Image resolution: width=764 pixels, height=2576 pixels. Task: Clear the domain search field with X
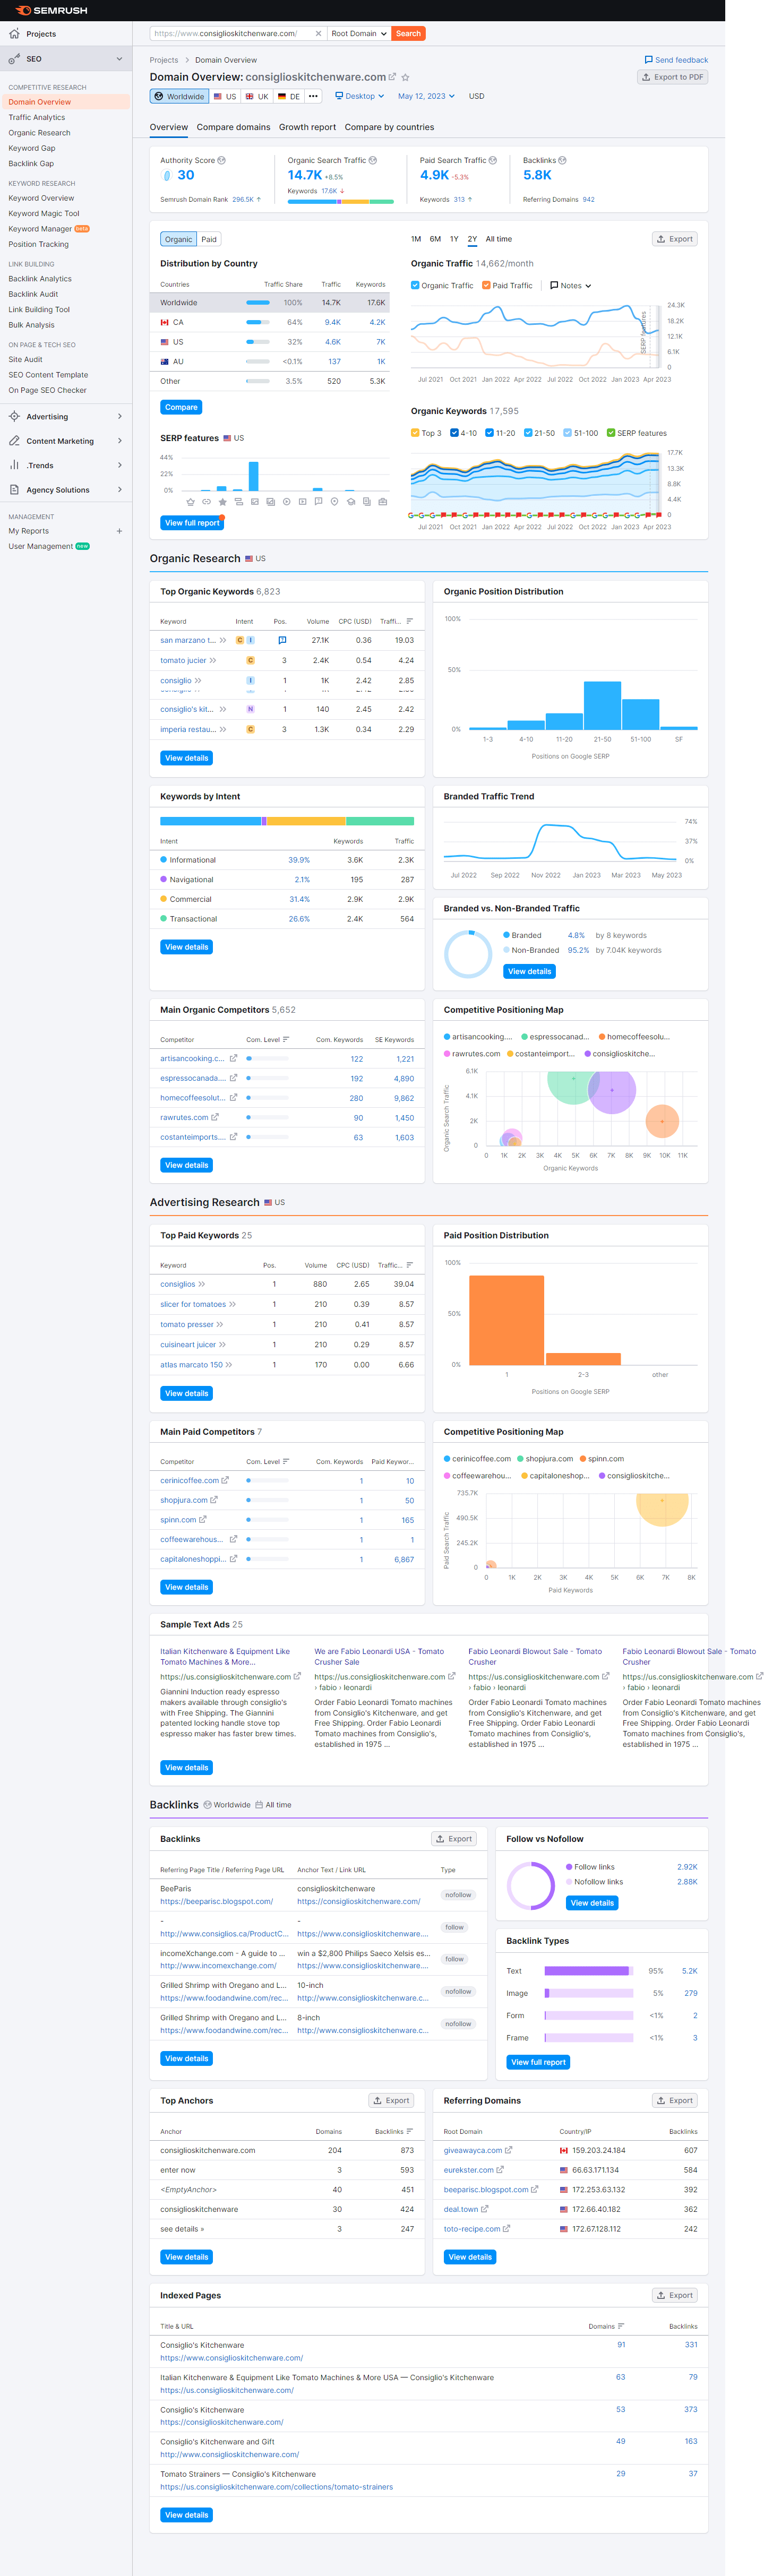click(318, 34)
